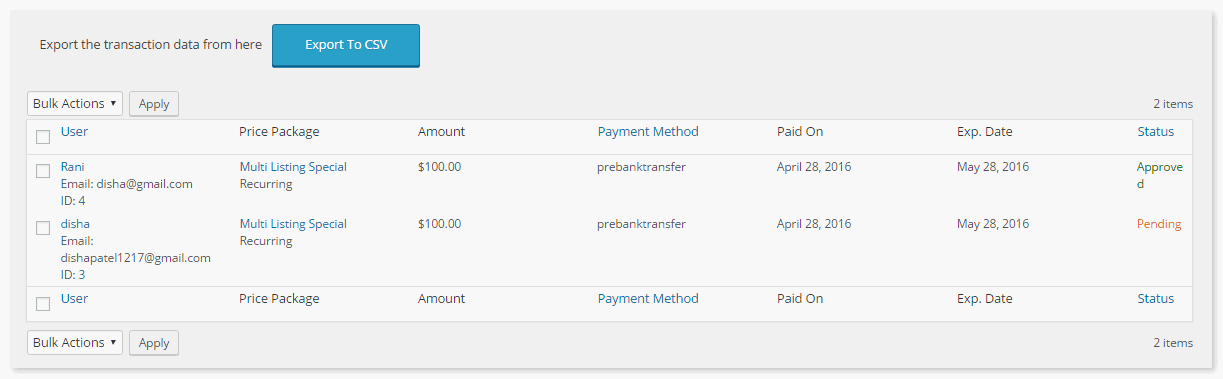Screen dimensions: 1223x379
Task: Open Rani's Multi Listing Special package
Action: (293, 167)
